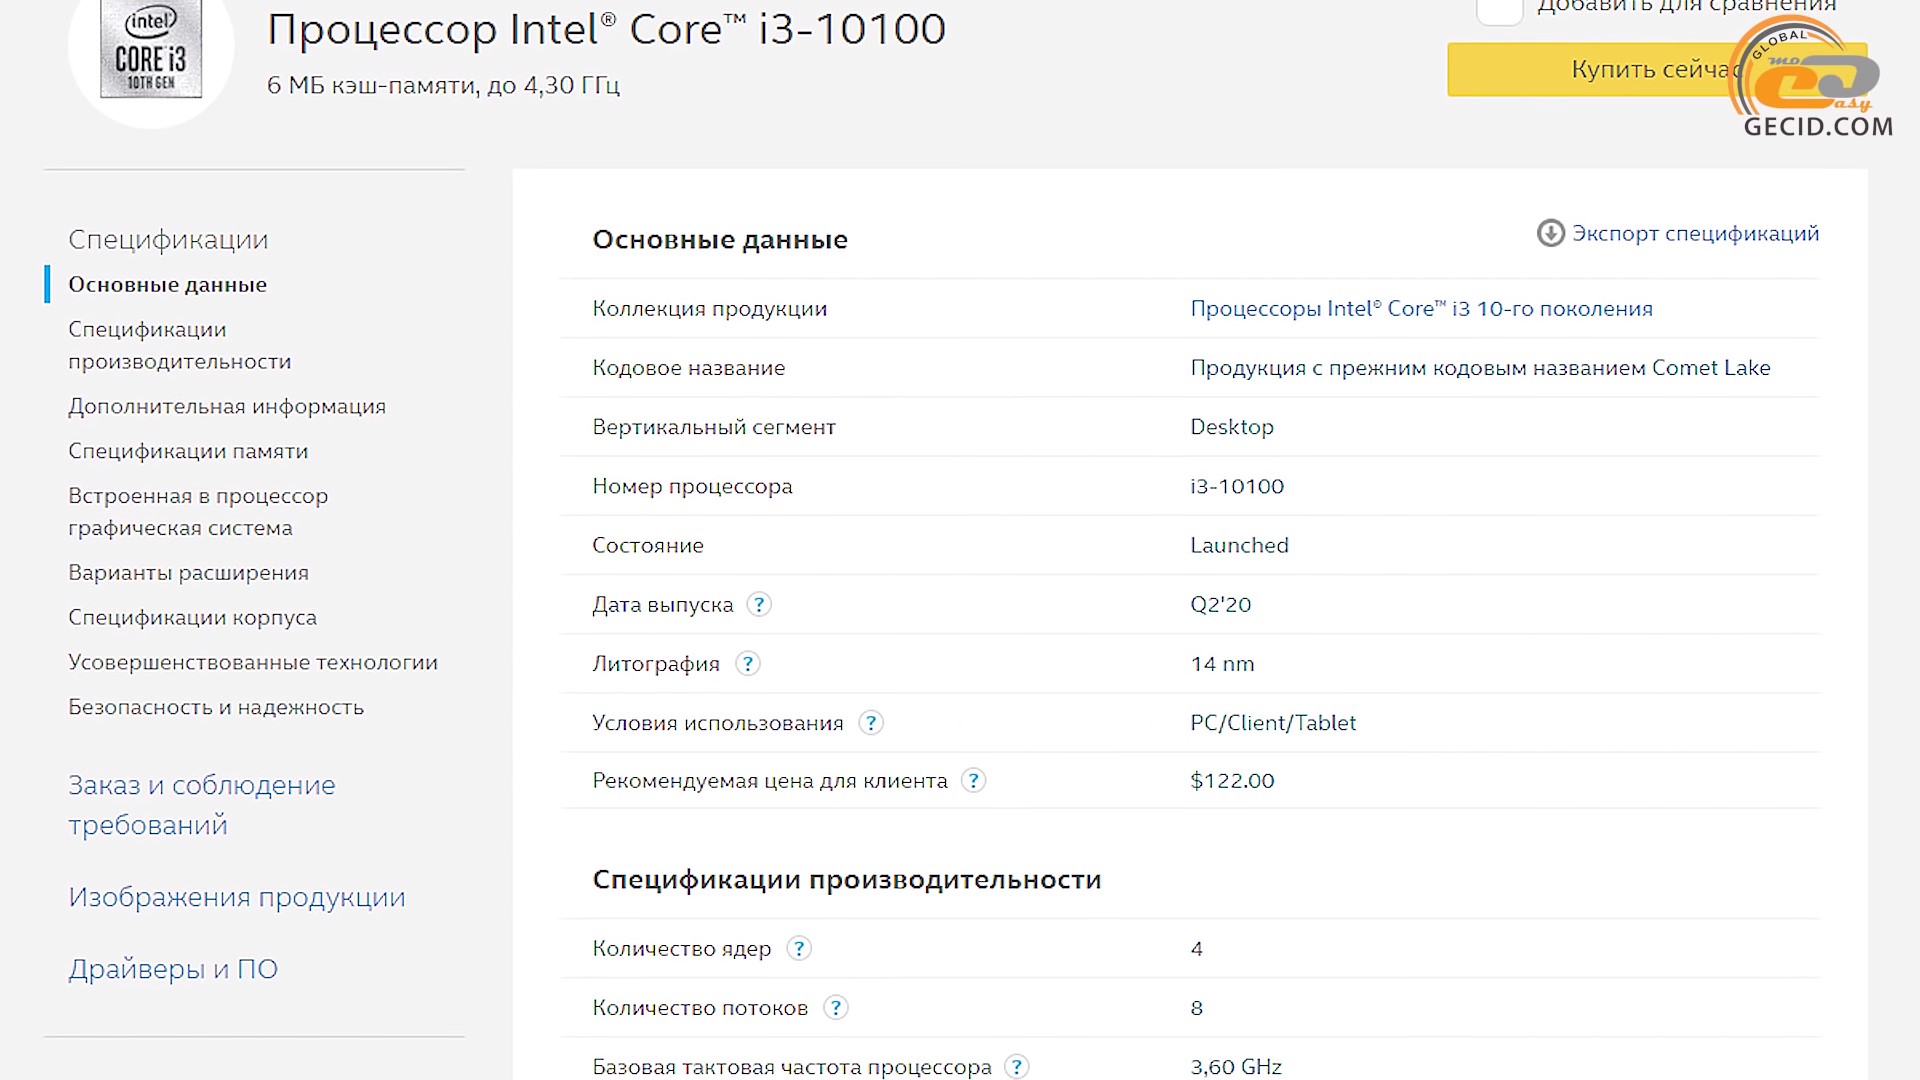The image size is (1920, 1080).
Task: Click the 14 nm lithography value
Action: (x=1222, y=663)
